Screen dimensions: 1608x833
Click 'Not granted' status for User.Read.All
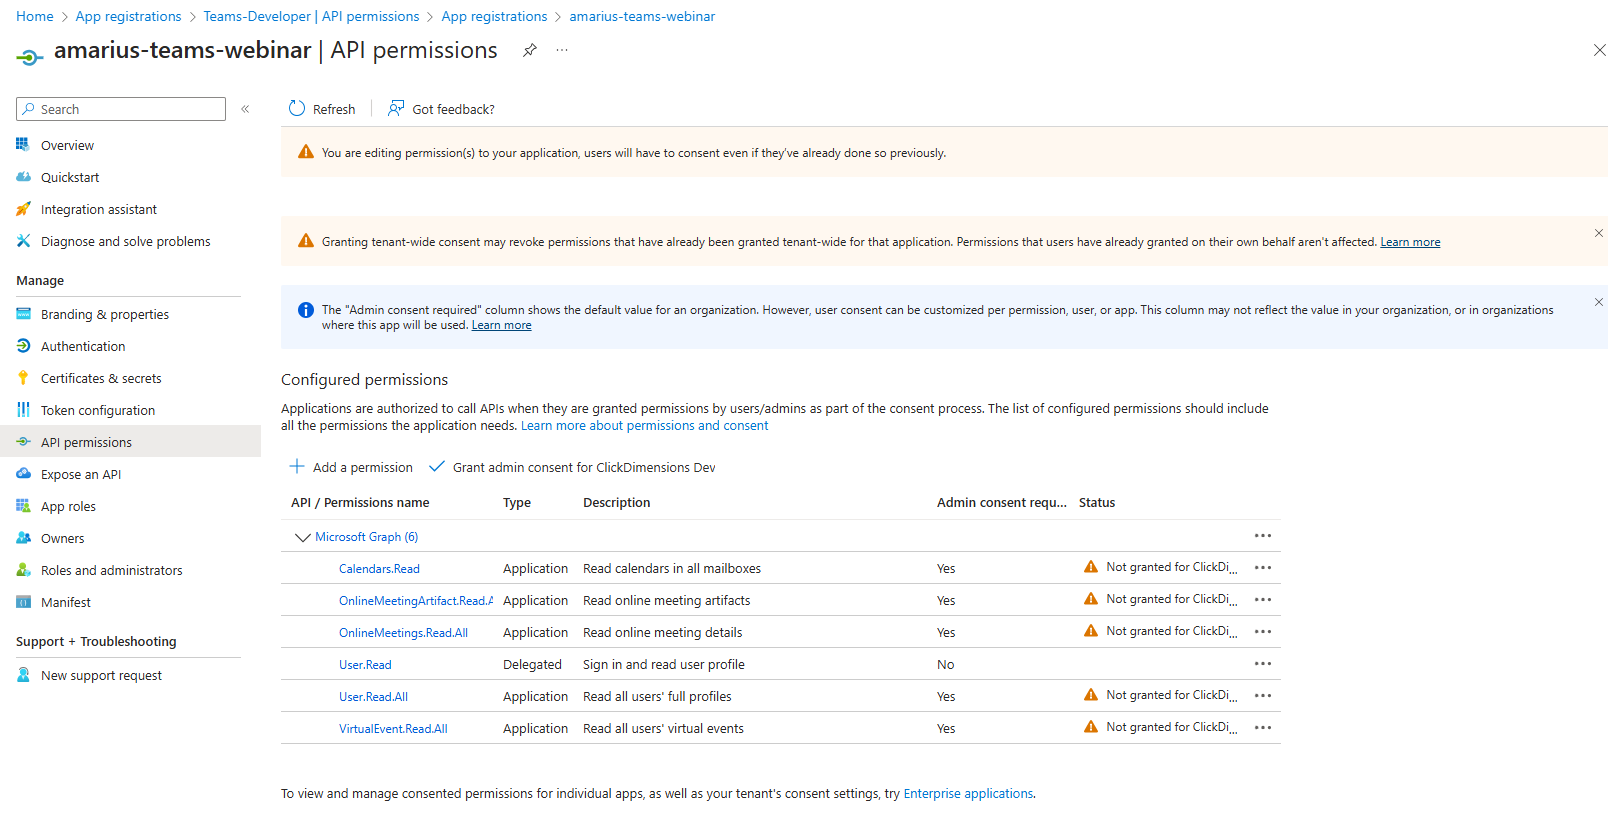coord(1171,695)
